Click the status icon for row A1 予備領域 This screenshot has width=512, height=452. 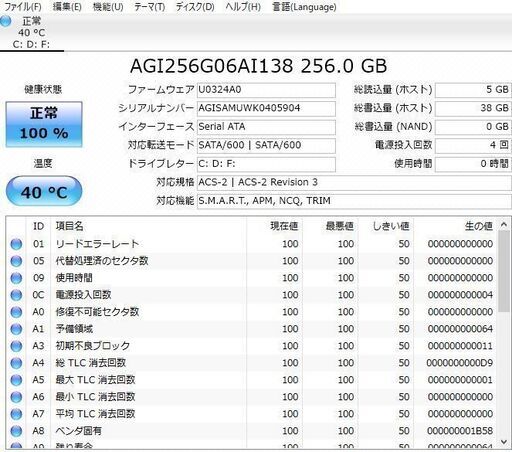click(x=16, y=329)
